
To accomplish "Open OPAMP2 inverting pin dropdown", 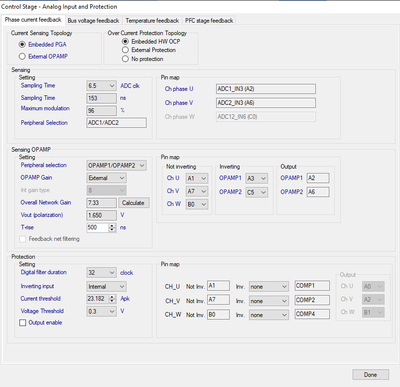I will coord(257,192).
